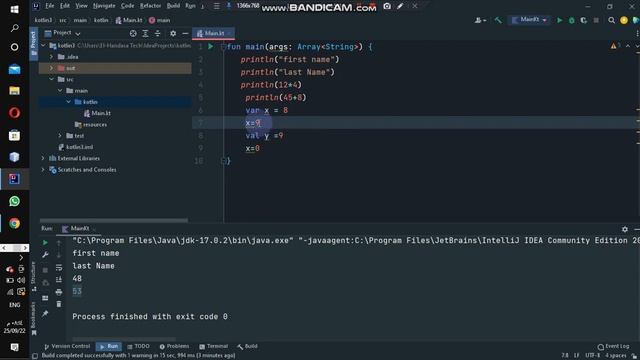This screenshot has height=360, width=640.
Task: Expand the test folder
Action: pos(60,136)
